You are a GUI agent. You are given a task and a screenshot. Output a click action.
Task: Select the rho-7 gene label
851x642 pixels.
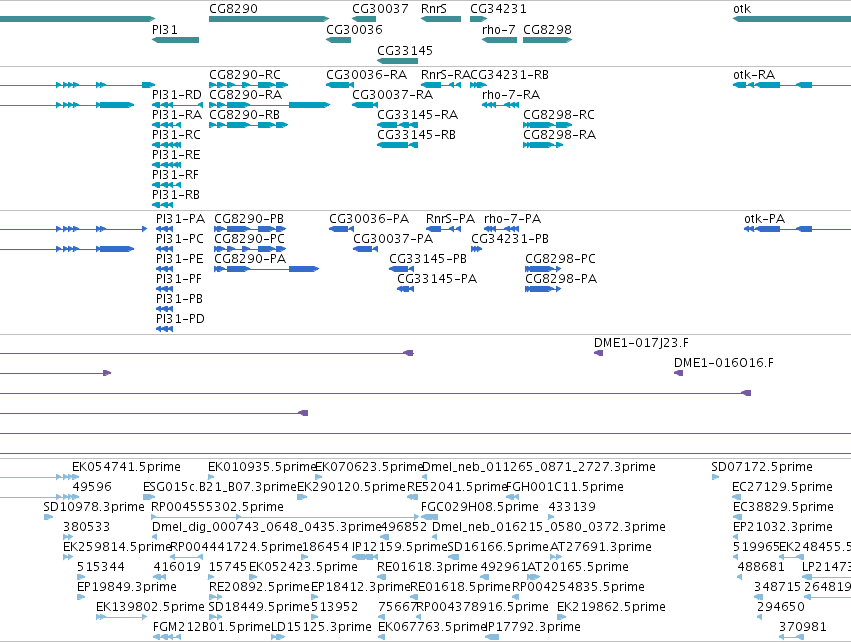498,29
